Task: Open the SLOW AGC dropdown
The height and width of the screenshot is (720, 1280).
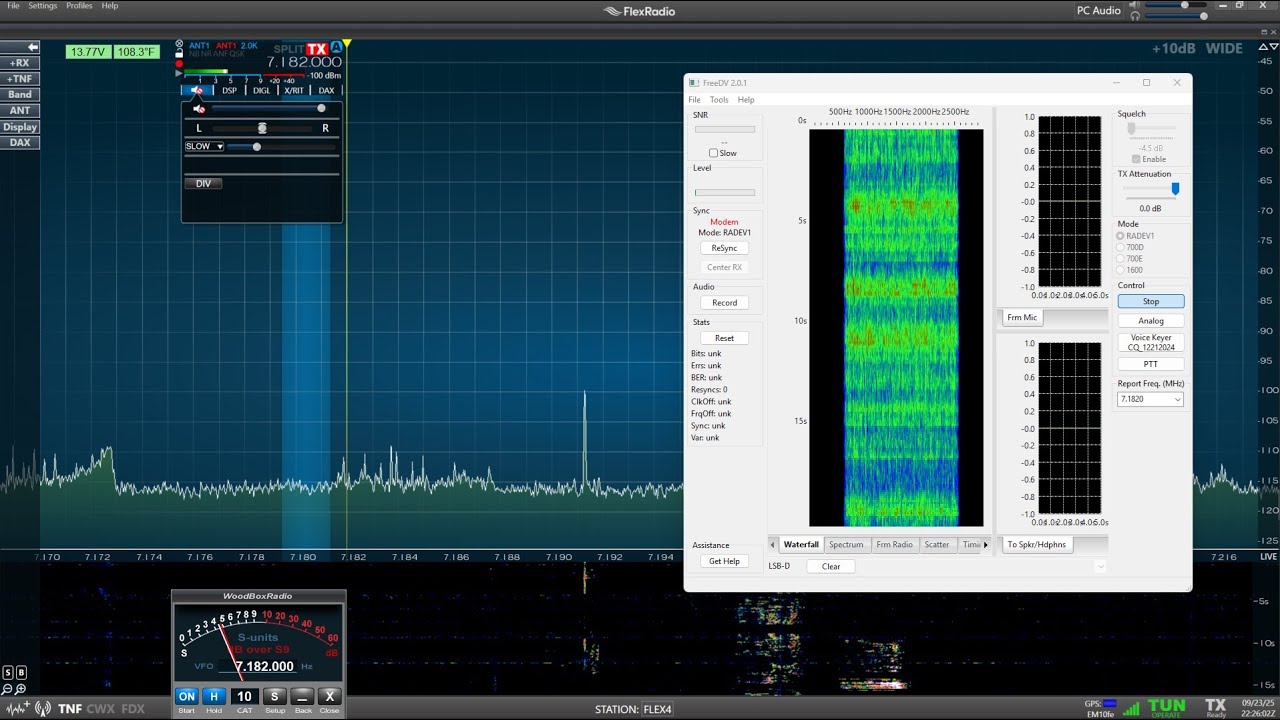Action: [205, 146]
